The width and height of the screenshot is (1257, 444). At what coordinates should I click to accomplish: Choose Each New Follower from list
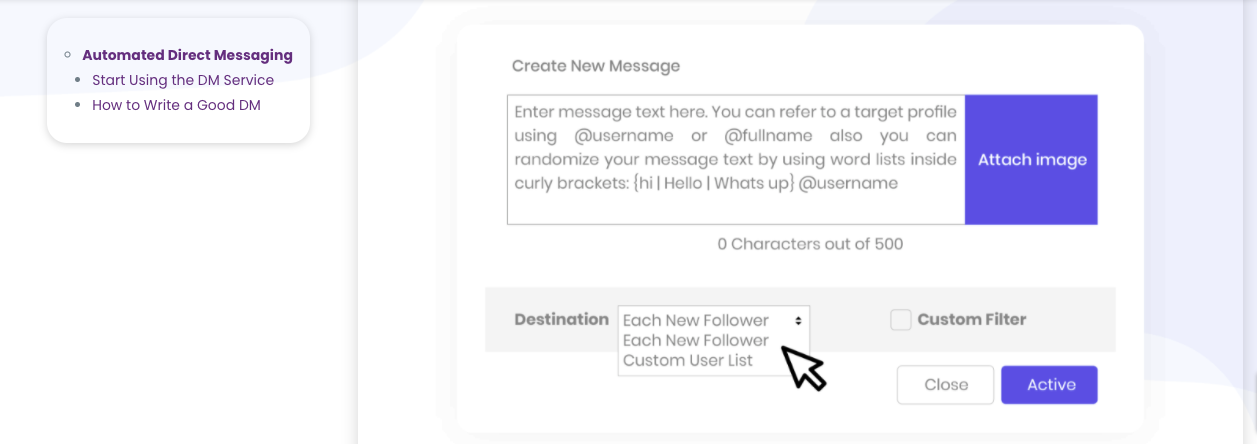coord(695,340)
